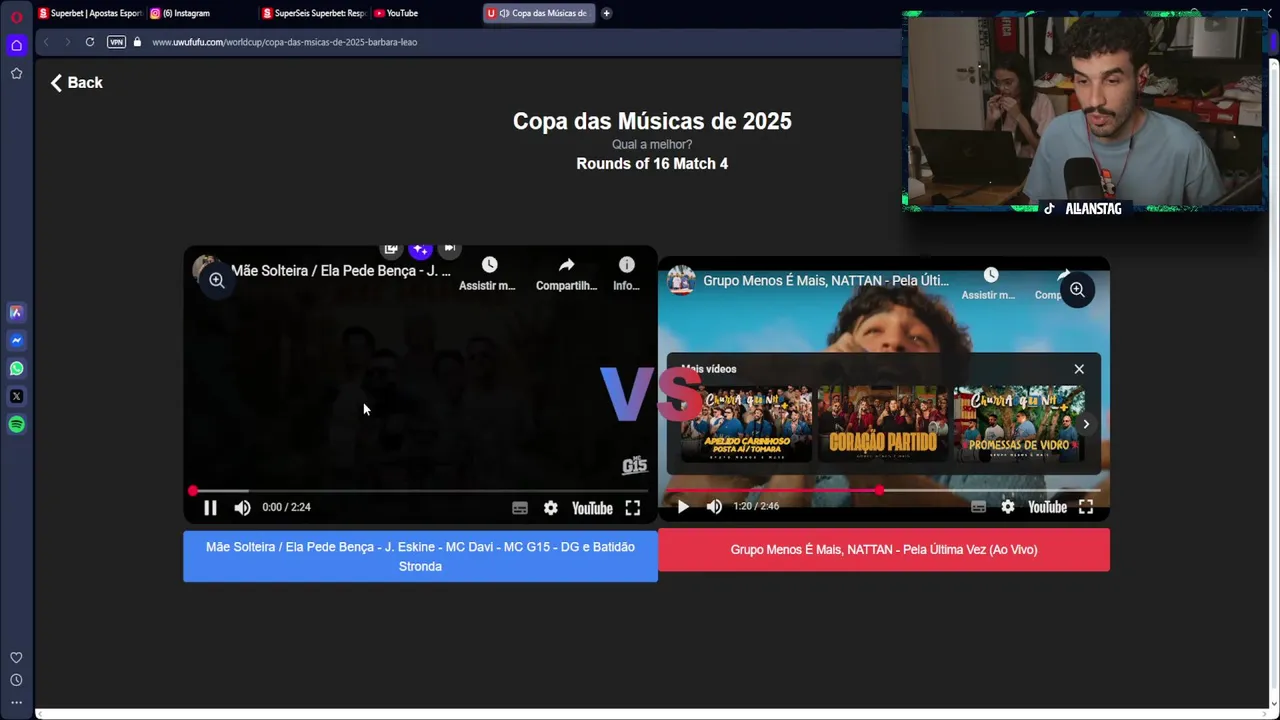Toggle subtitles on the right video
Image resolution: width=1280 pixels, height=720 pixels.
click(x=978, y=507)
